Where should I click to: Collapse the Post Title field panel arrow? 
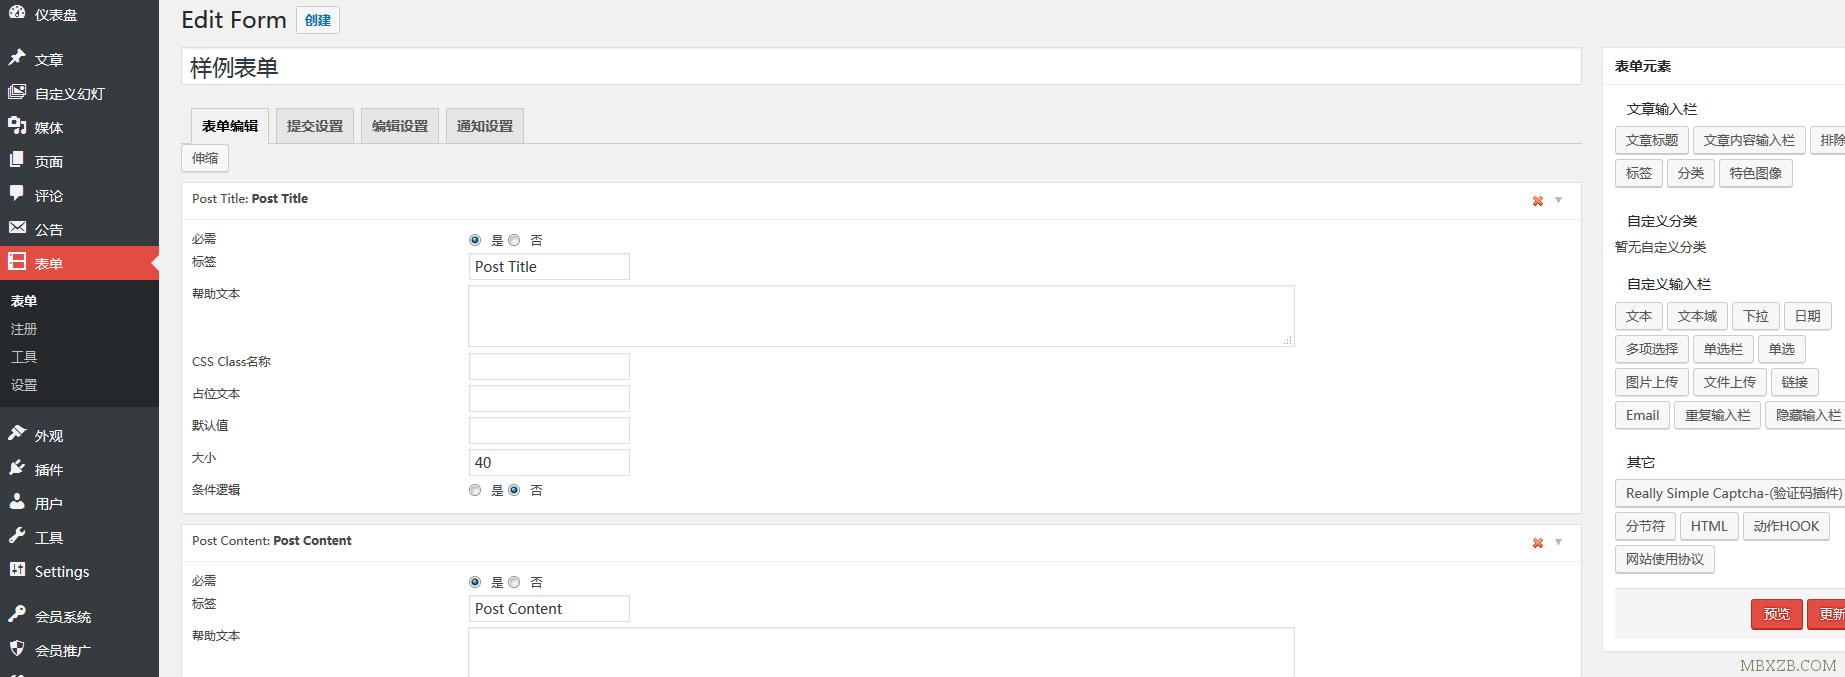[x=1557, y=200]
